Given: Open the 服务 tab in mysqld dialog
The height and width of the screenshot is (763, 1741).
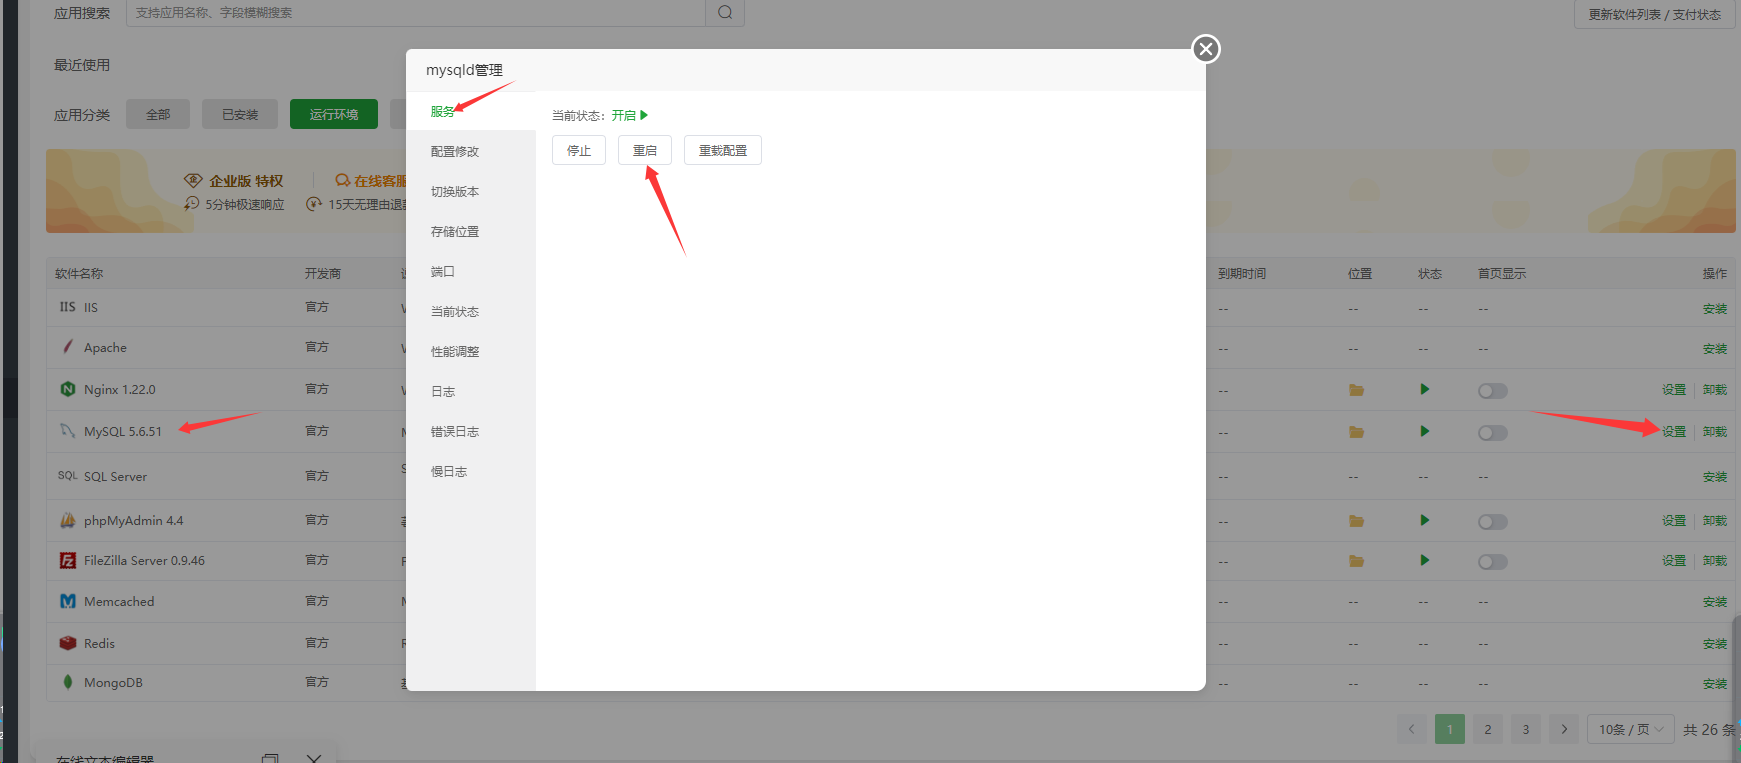Looking at the screenshot, I should pyautogui.click(x=471, y=111).
